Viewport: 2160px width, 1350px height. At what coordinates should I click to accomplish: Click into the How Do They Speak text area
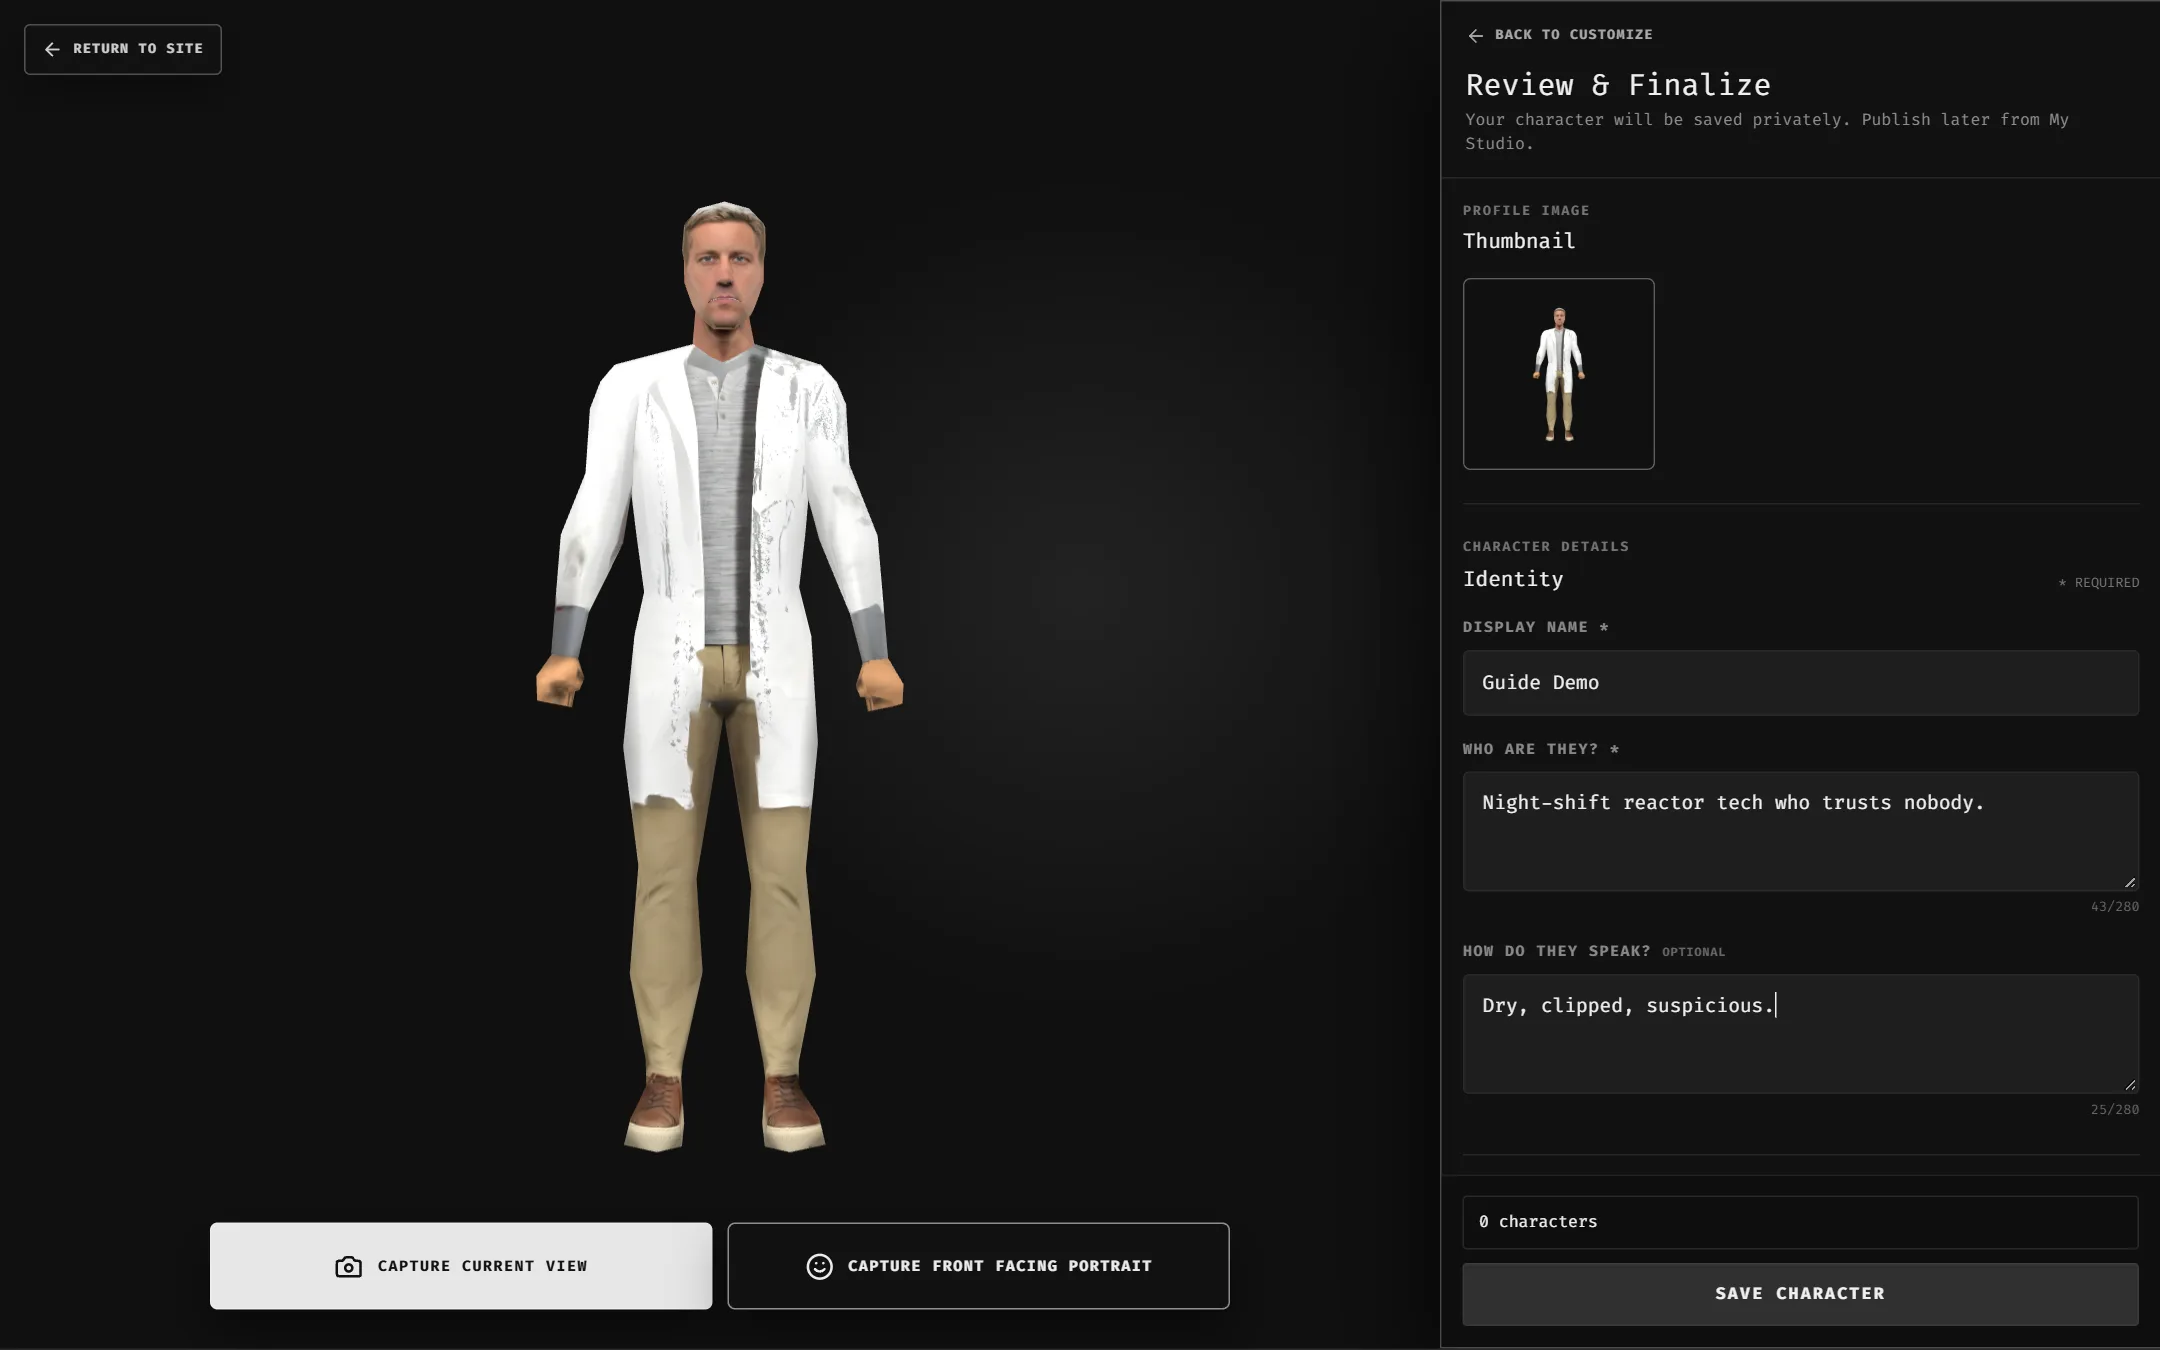click(1800, 1034)
